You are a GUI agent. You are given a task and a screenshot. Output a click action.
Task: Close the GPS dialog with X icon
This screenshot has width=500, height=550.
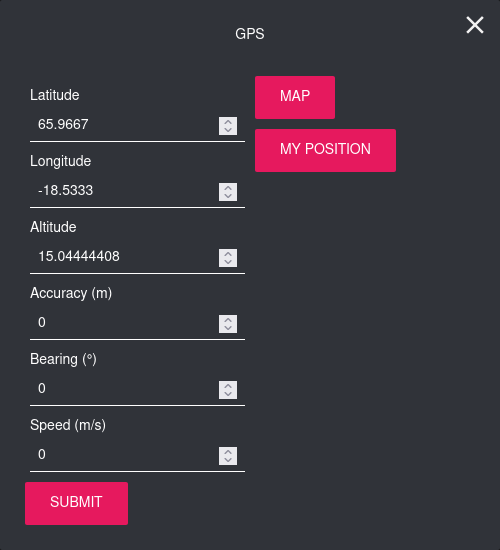475,25
